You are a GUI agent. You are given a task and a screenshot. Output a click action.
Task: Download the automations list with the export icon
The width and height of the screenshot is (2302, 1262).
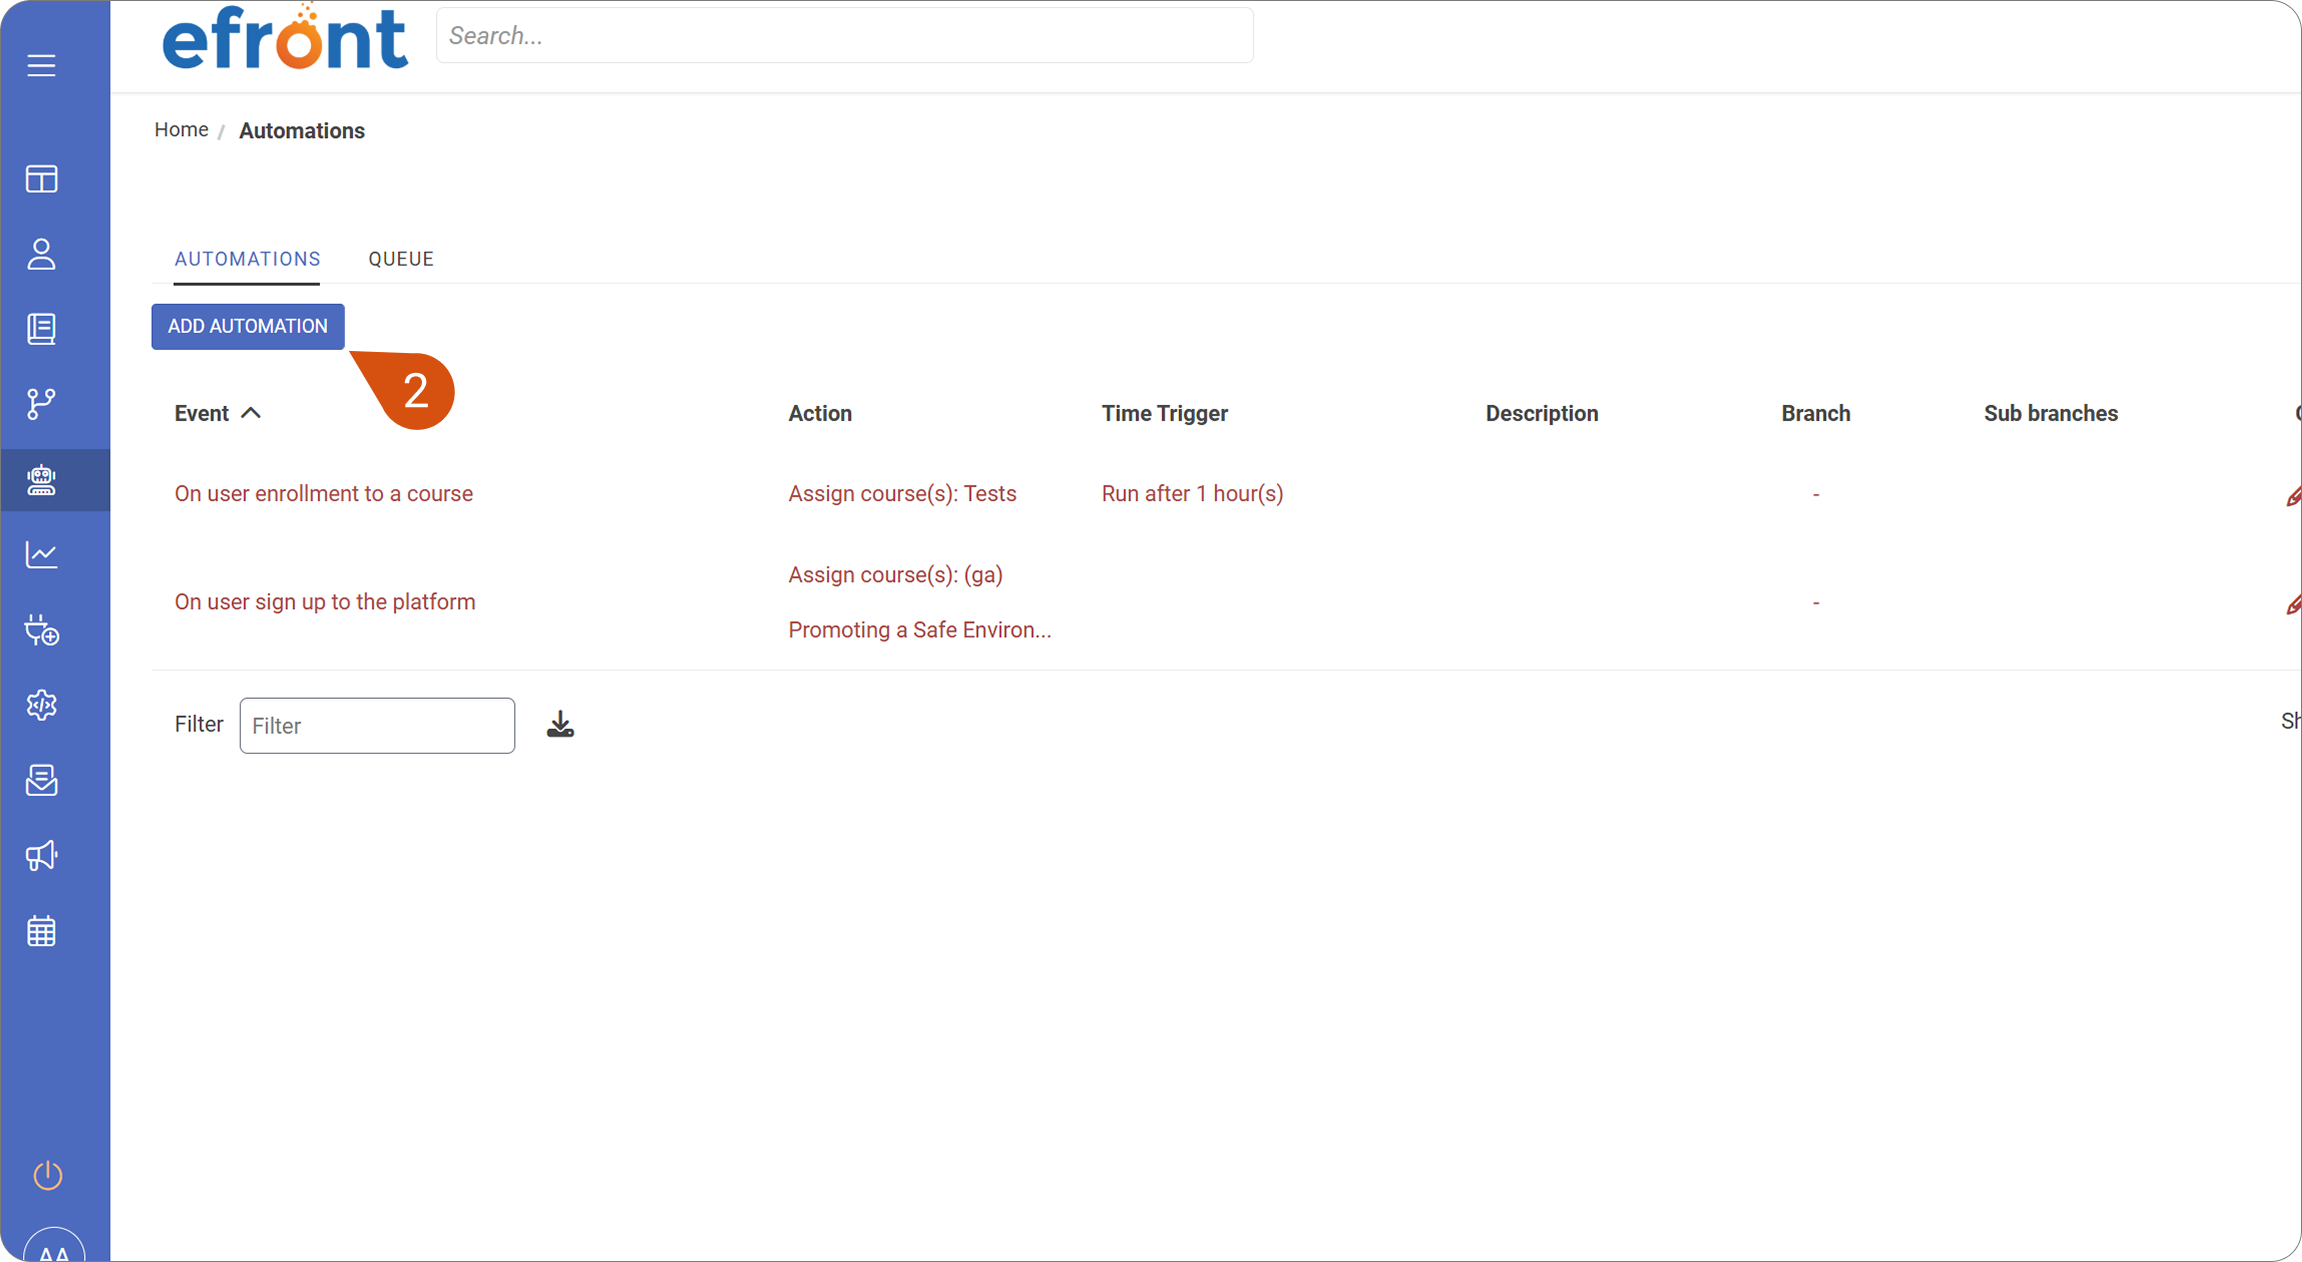pos(560,724)
